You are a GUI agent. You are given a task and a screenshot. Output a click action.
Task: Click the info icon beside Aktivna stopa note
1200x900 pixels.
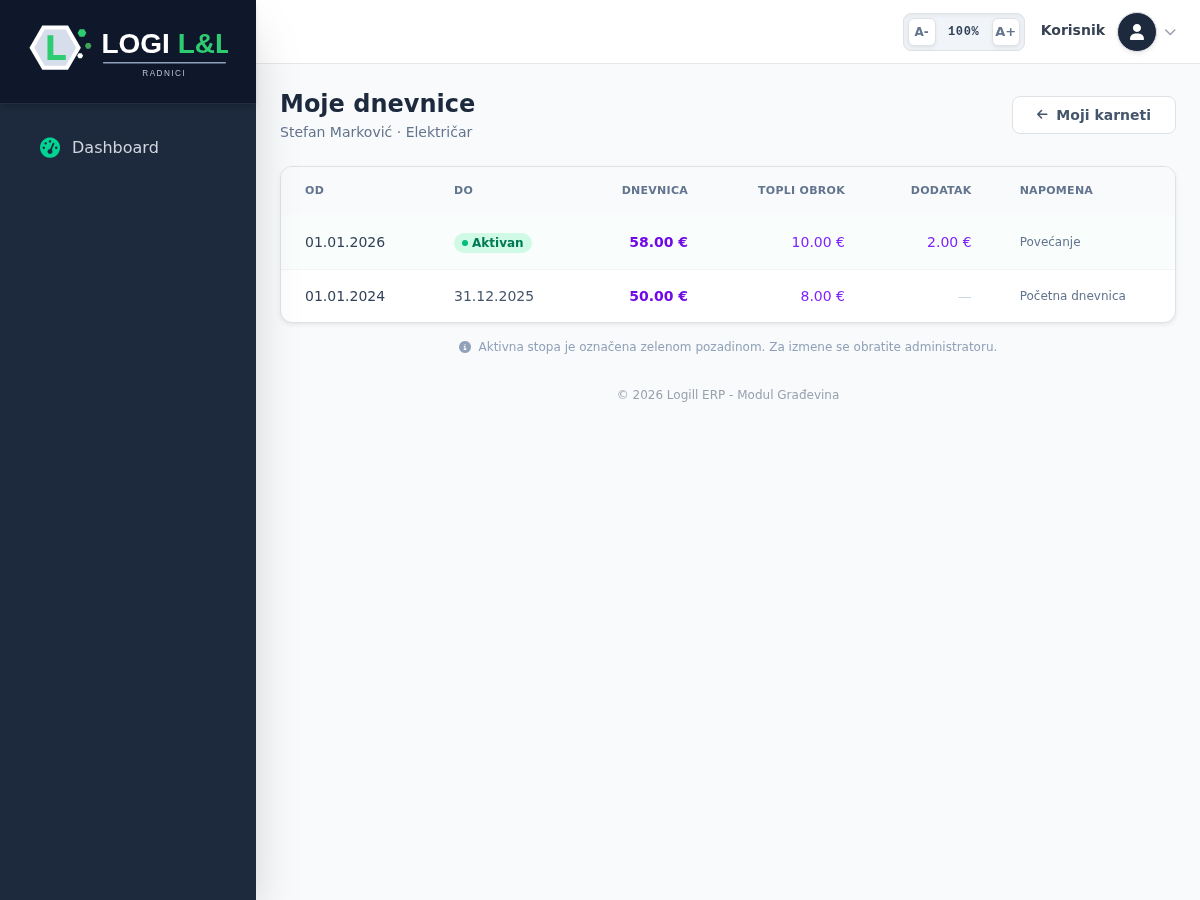465,347
